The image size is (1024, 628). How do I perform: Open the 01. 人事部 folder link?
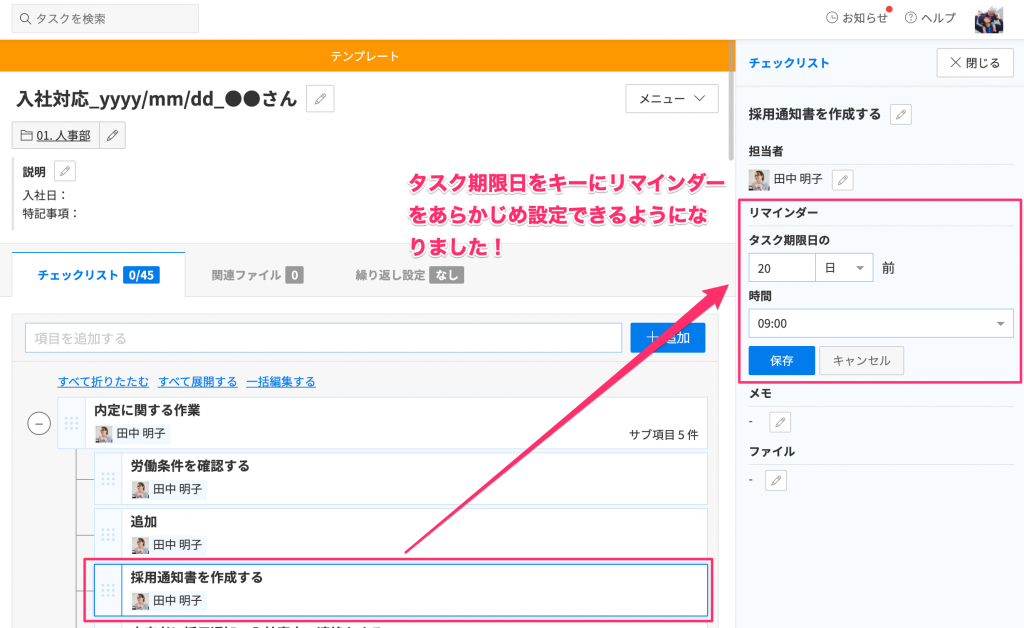63,135
